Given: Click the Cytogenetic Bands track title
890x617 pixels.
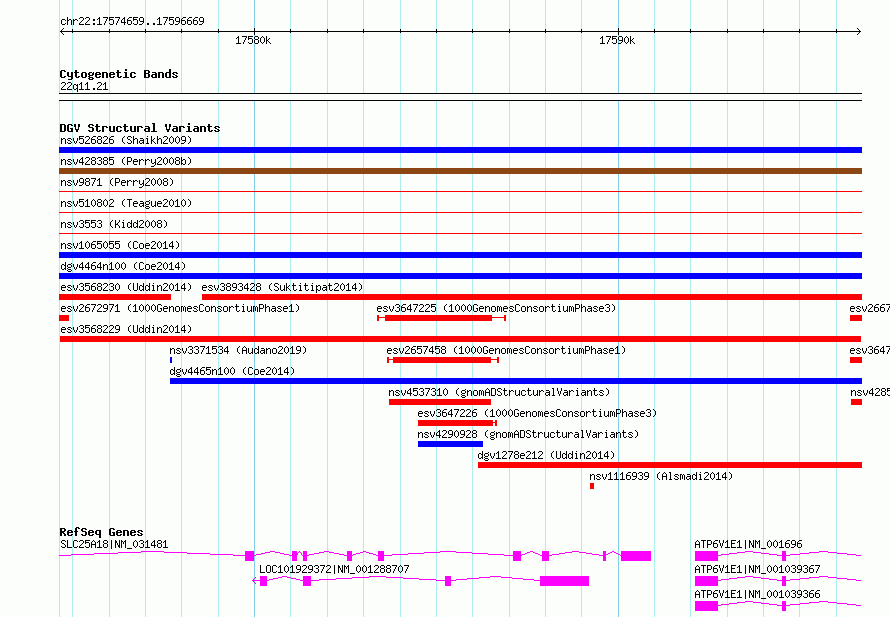Looking at the screenshot, I should [x=119, y=74].
